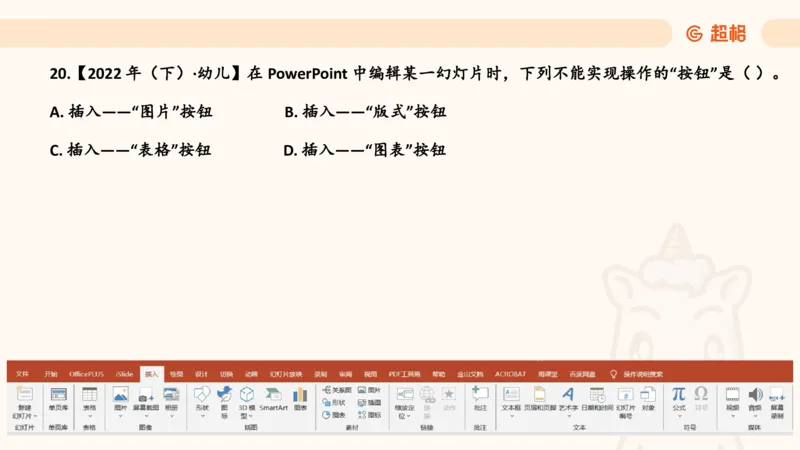Switch to the PDF工具集 tab
The image size is (800, 450).
405,374
